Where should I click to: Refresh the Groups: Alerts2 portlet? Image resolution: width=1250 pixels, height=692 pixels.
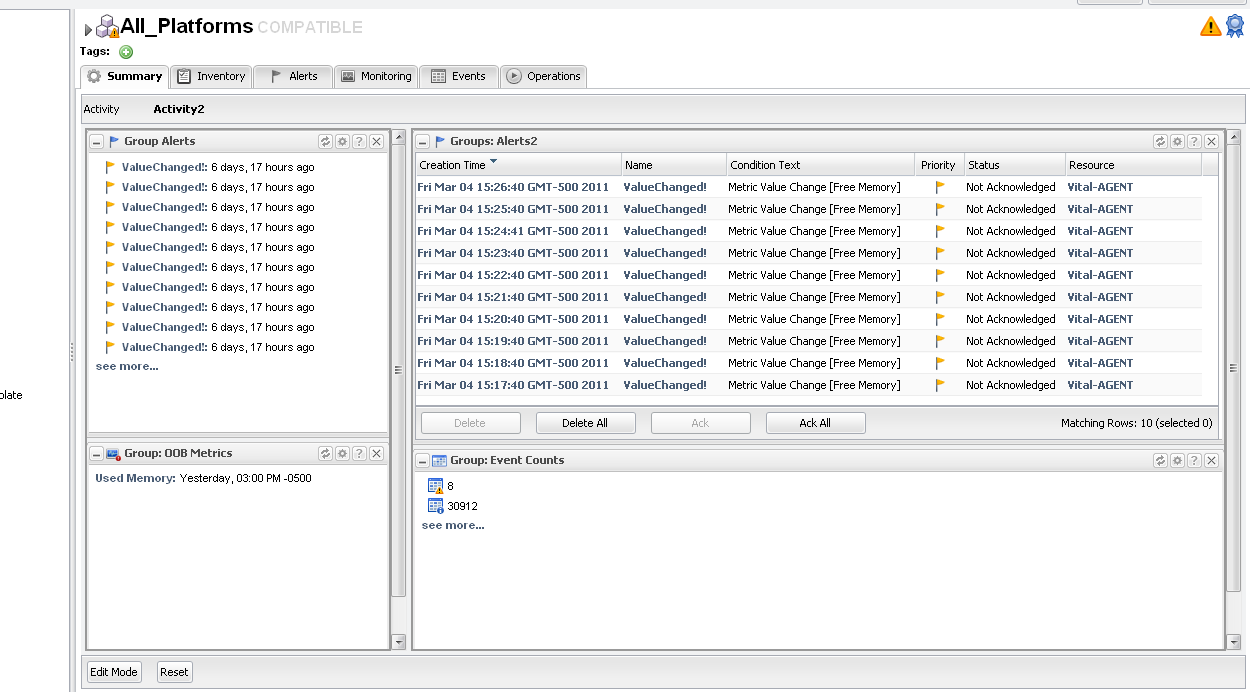pos(1160,142)
